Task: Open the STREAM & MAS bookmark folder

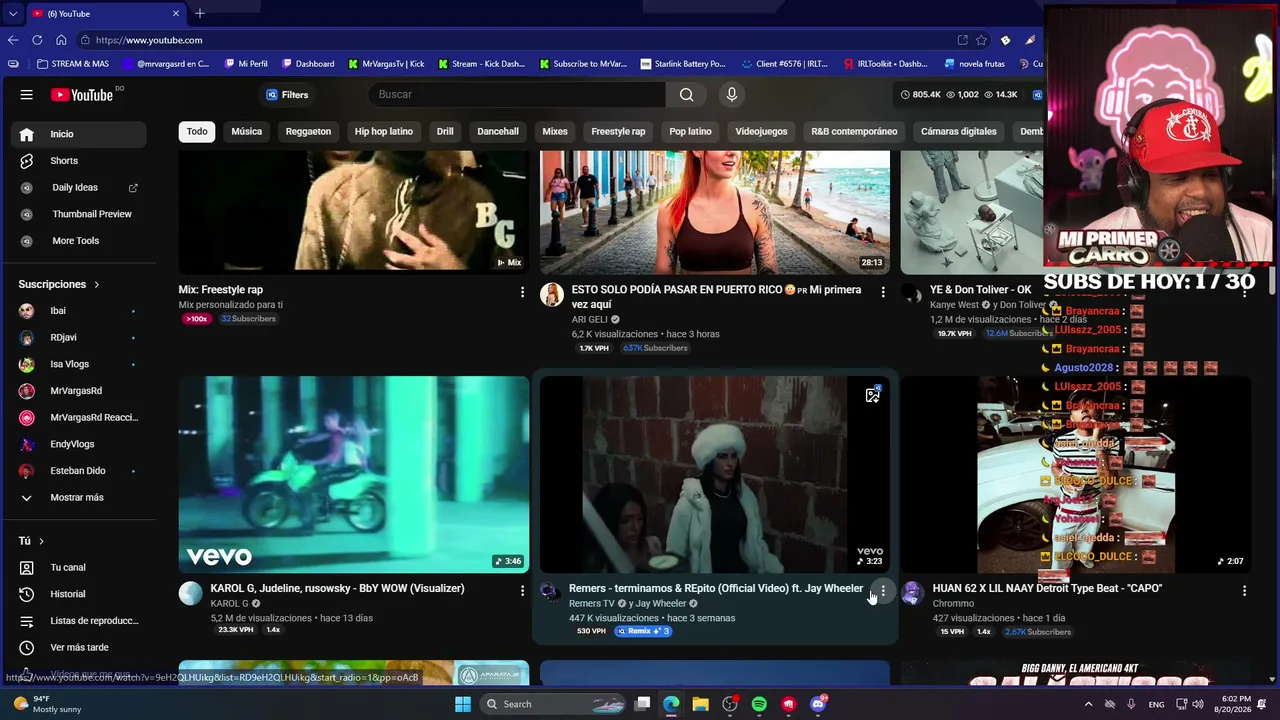Action: pos(73,64)
